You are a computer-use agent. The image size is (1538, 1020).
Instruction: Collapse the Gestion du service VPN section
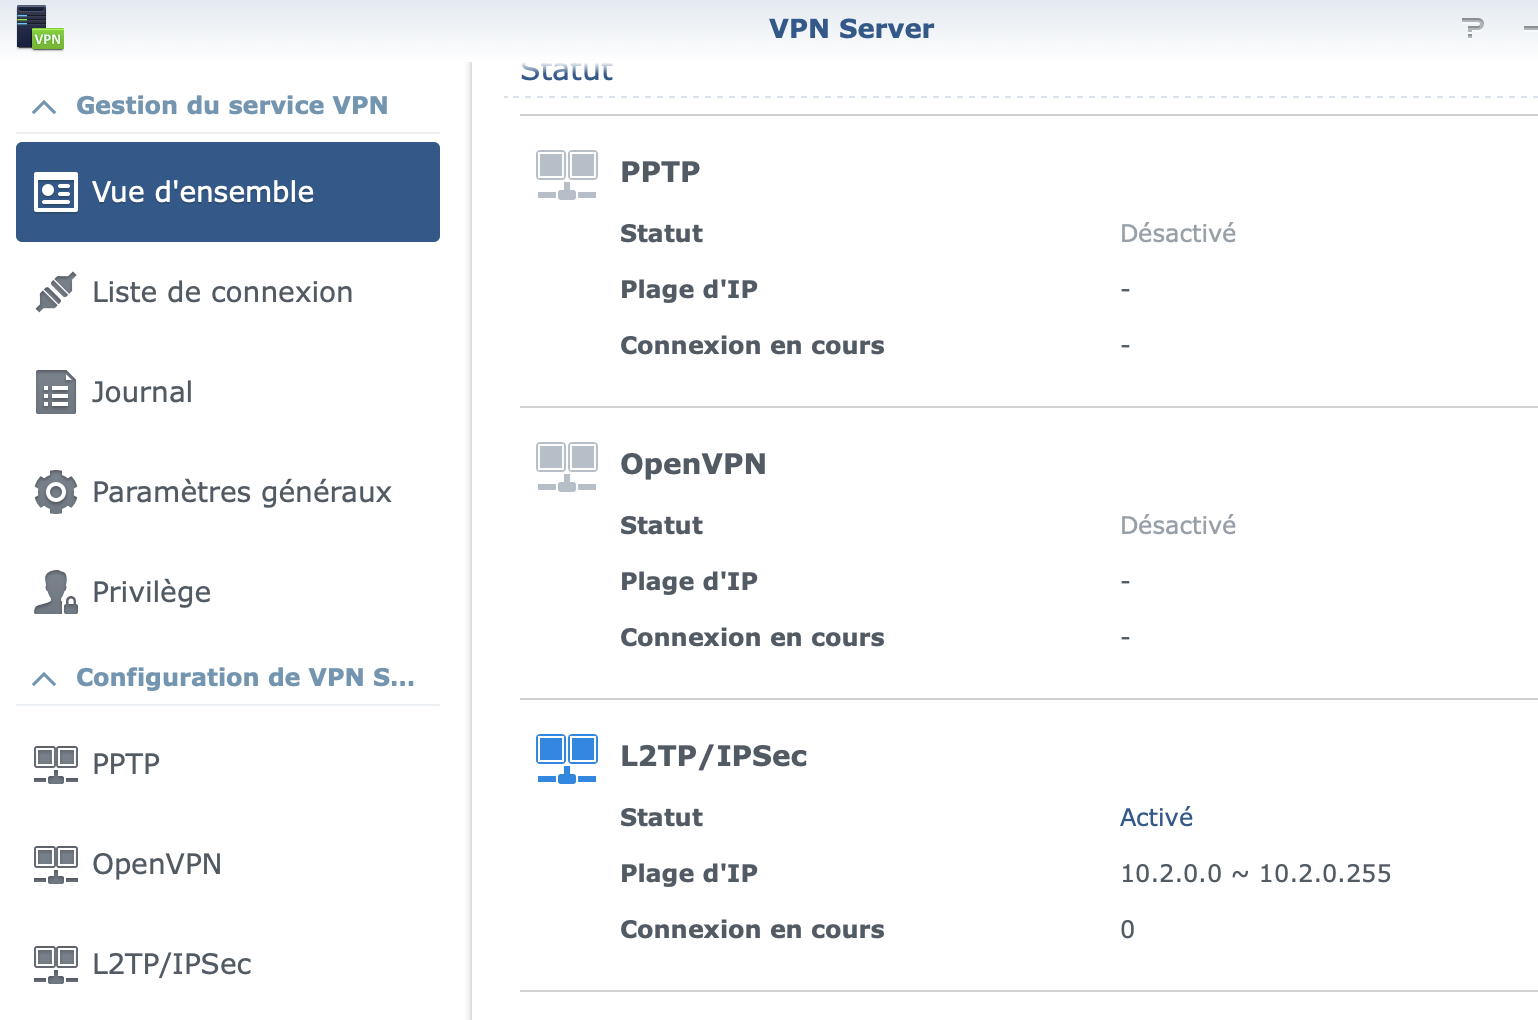[x=44, y=106]
